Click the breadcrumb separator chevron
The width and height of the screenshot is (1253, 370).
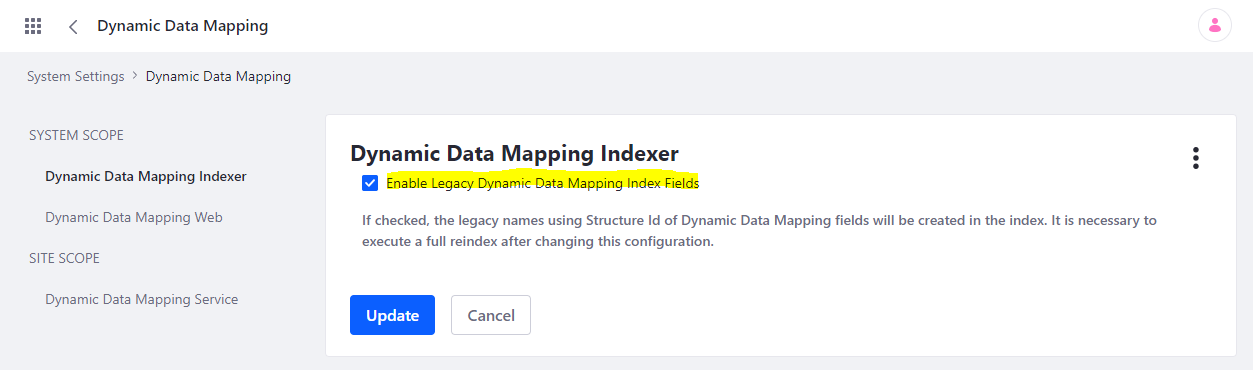(x=135, y=76)
